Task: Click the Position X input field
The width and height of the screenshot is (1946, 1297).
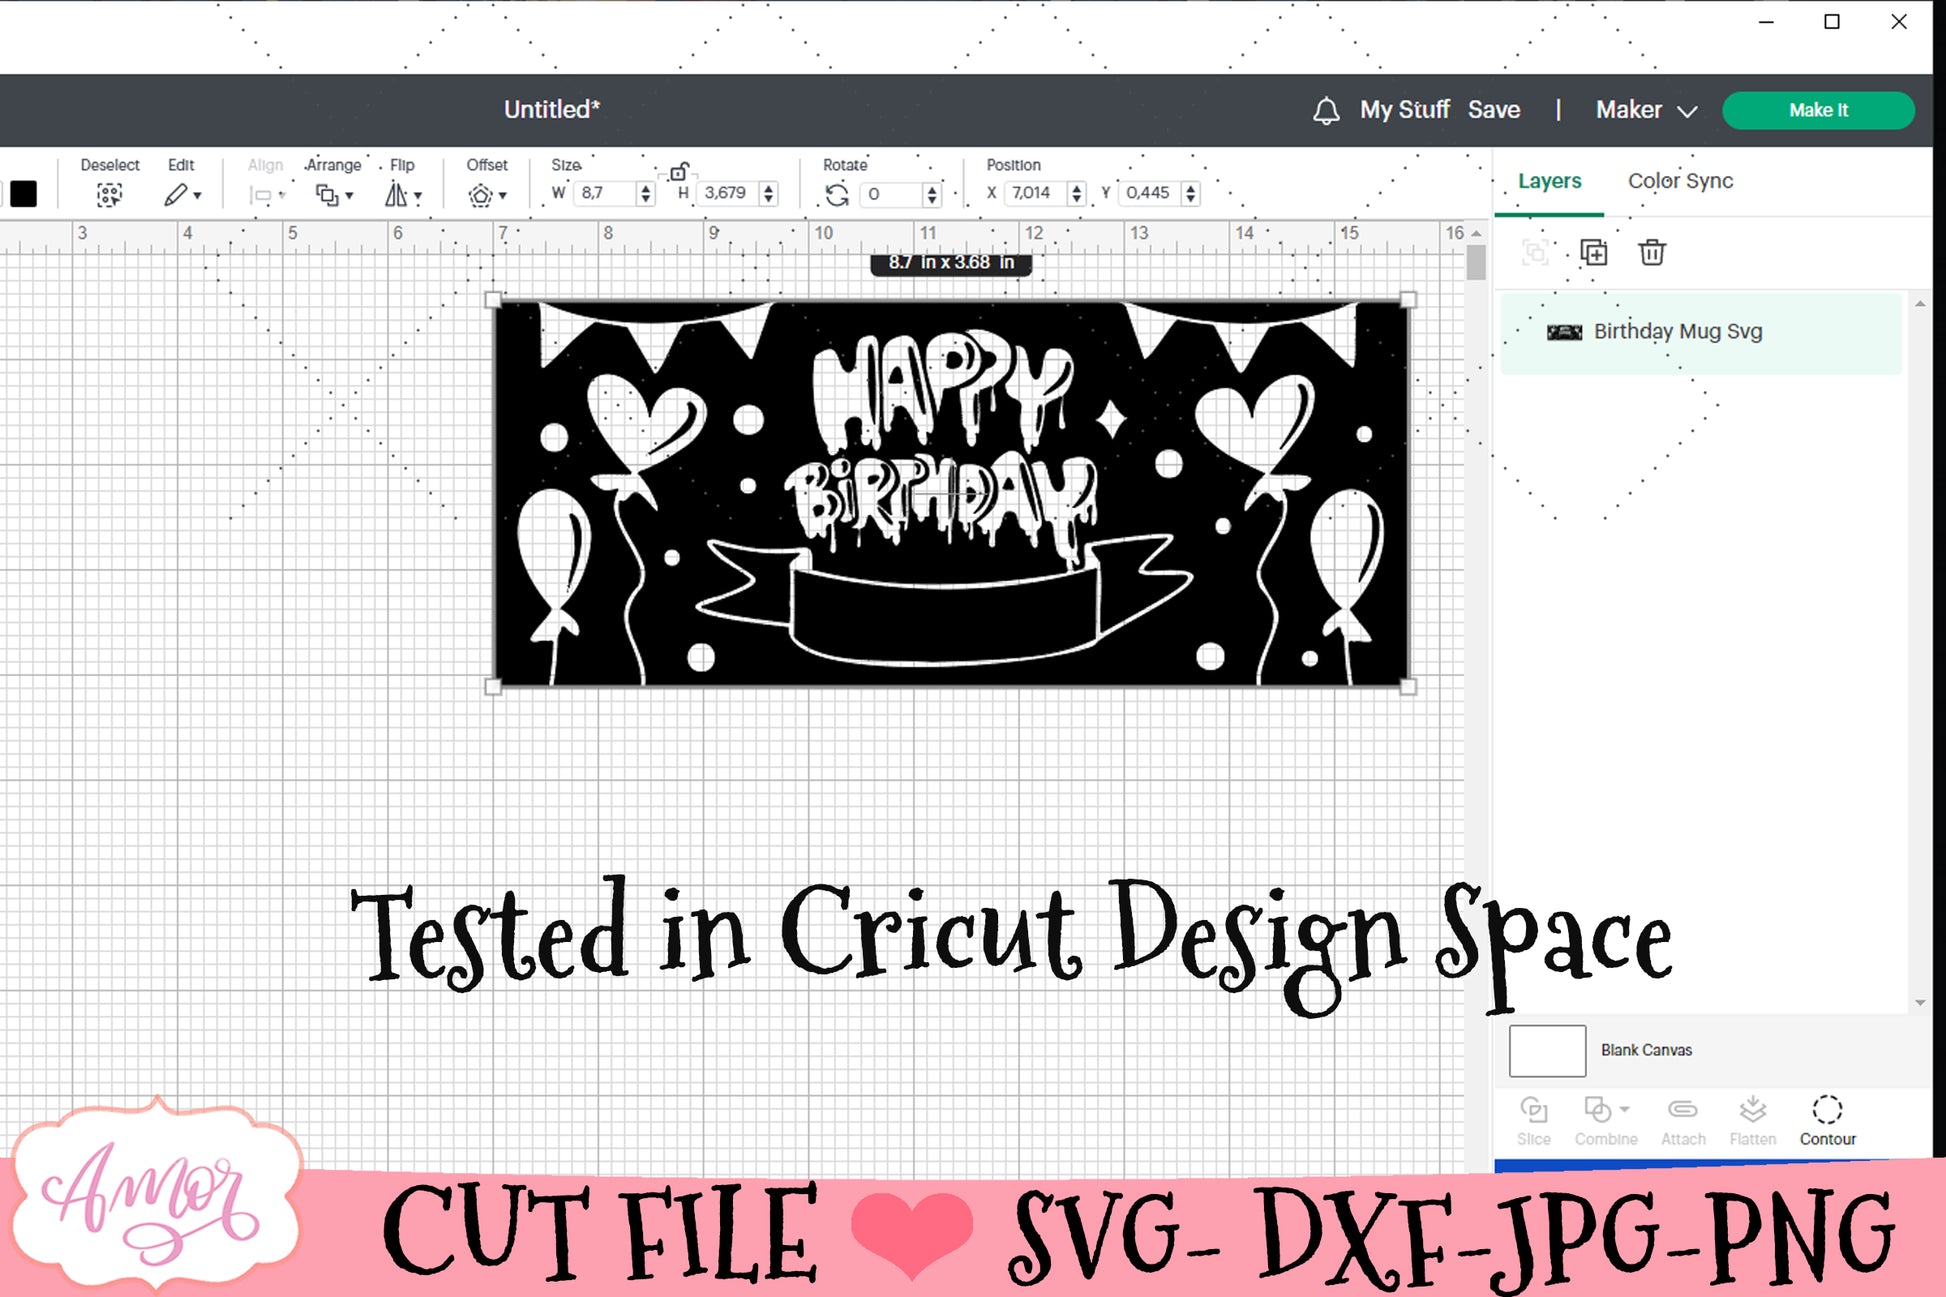Action: click(1034, 193)
